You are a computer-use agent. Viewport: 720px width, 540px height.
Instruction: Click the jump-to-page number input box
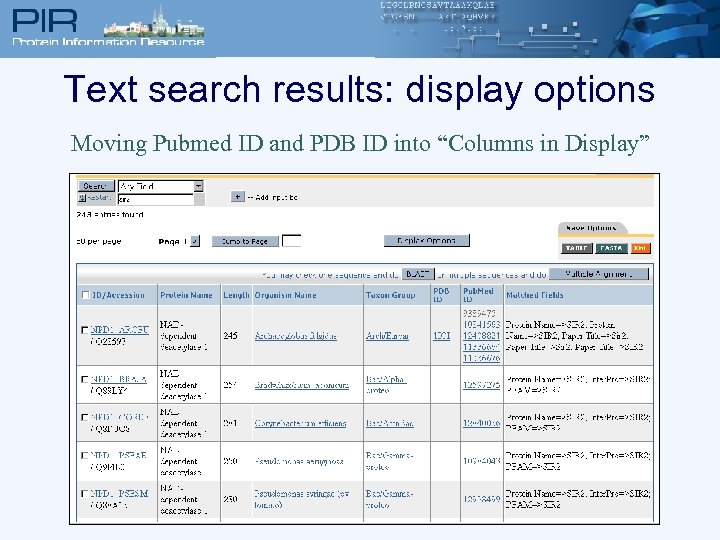[292, 241]
